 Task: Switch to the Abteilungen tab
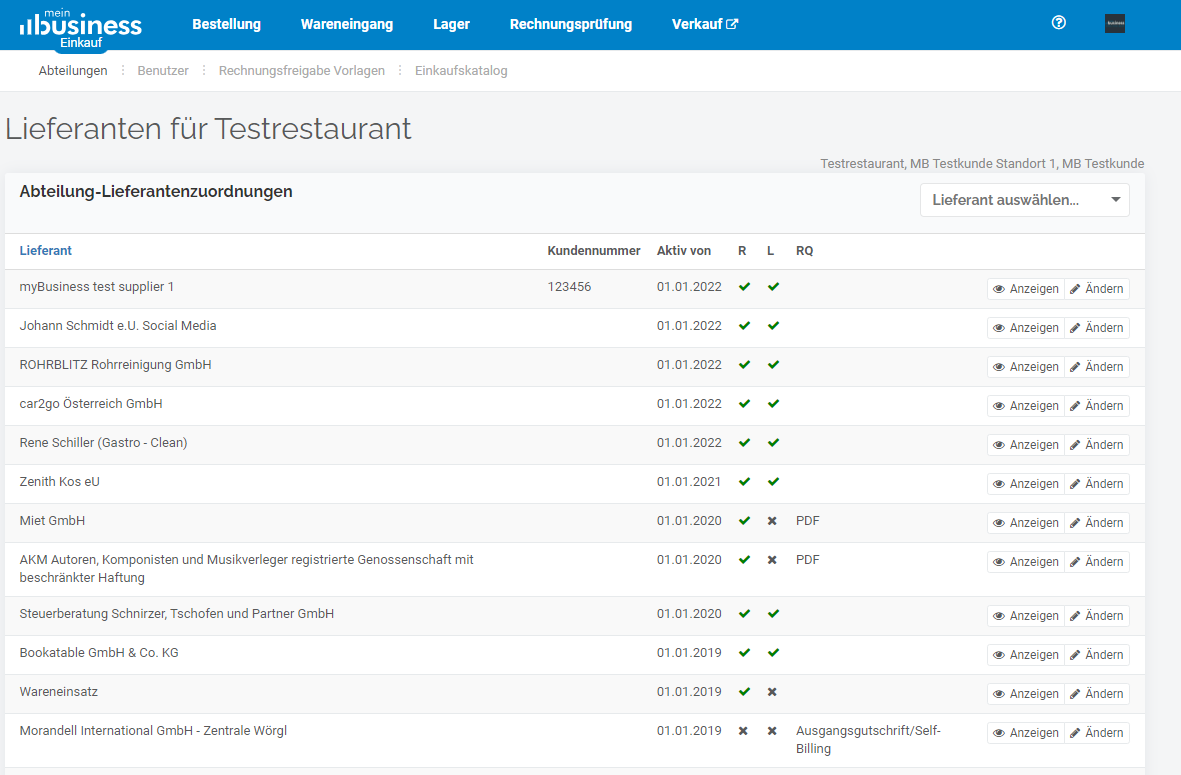coord(73,71)
